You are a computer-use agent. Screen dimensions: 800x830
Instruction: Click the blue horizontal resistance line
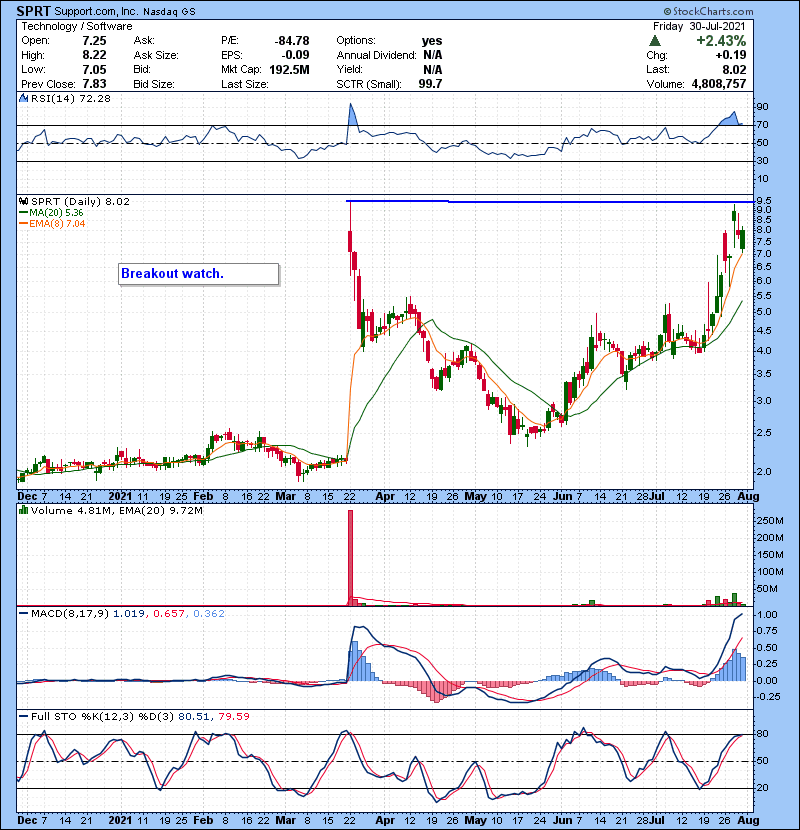tap(550, 202)
